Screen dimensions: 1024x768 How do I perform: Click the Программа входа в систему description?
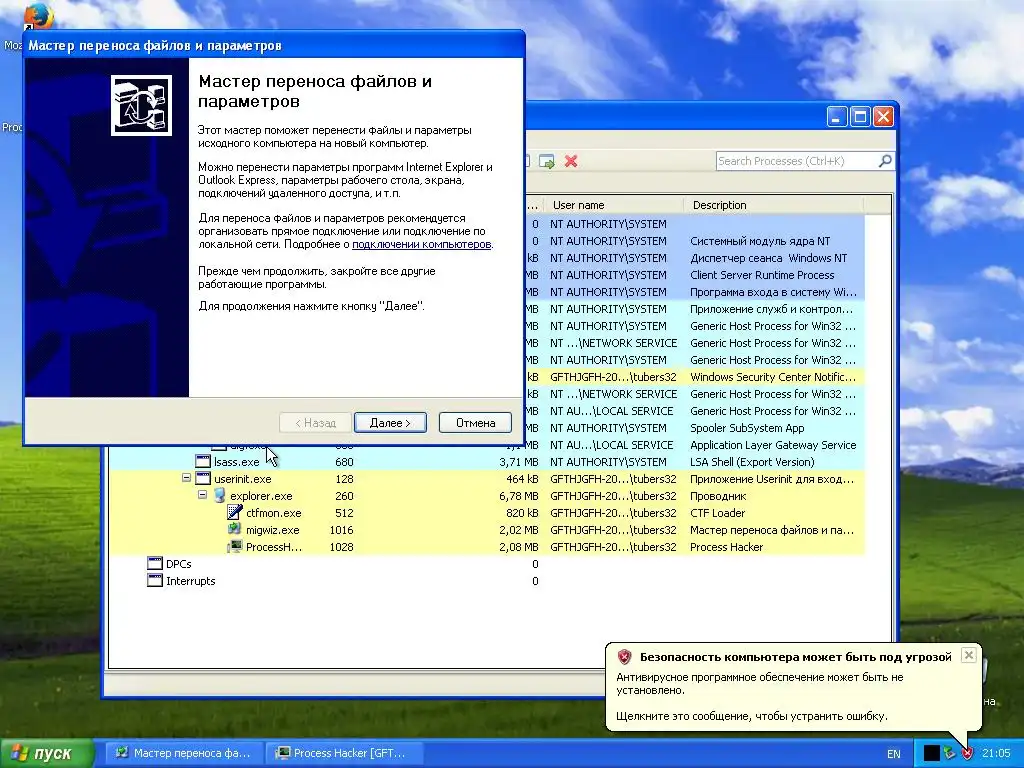[773, 292]
